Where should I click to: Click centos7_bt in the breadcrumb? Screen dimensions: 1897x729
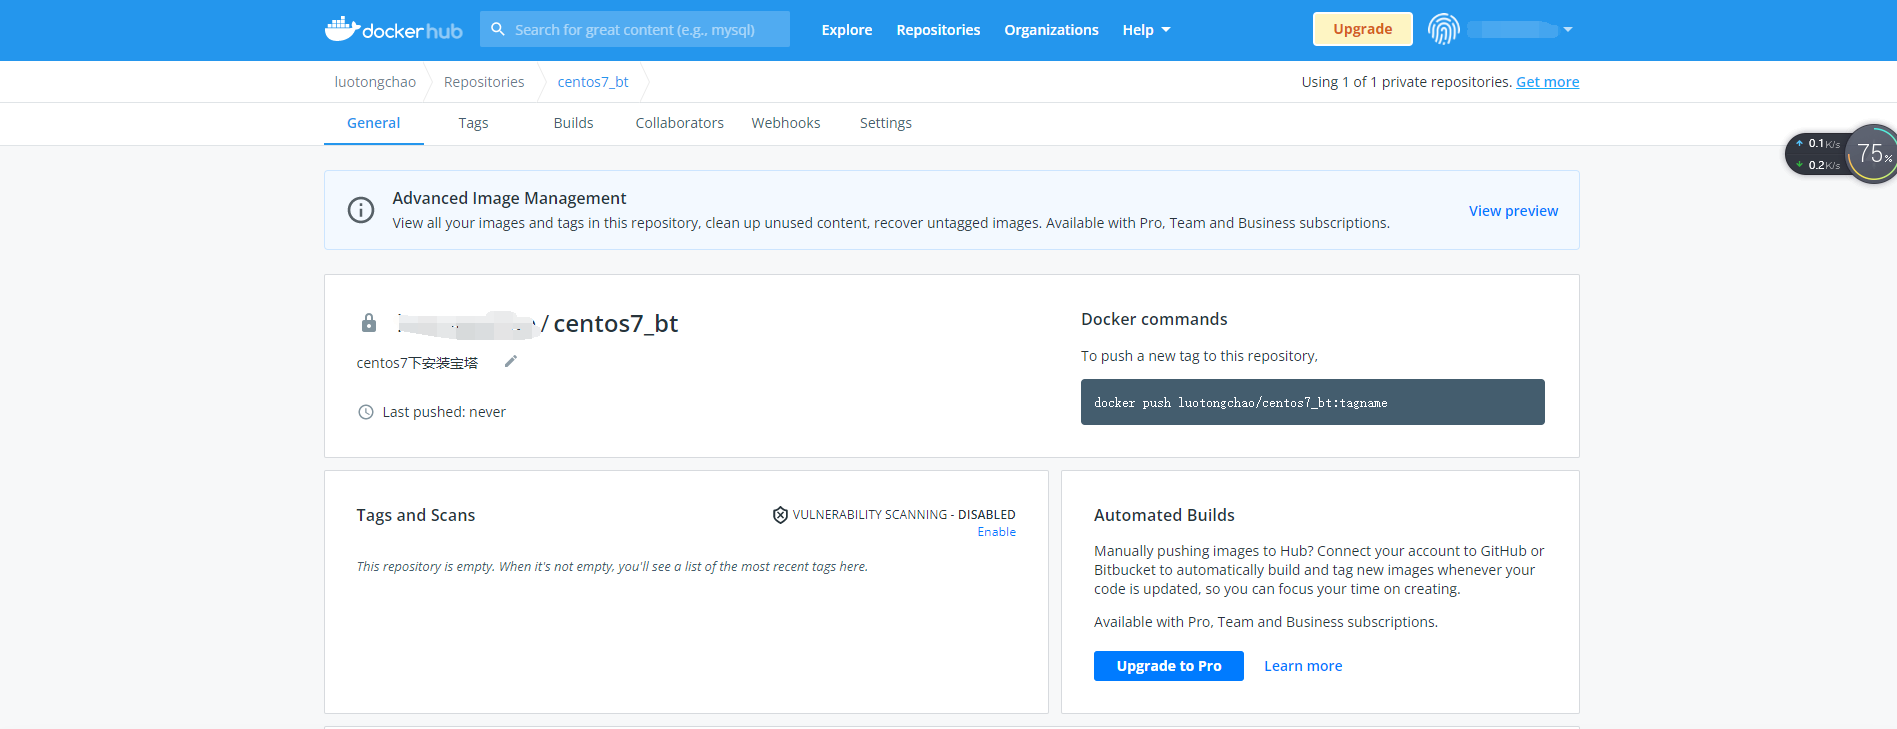[x=593, y=82]
